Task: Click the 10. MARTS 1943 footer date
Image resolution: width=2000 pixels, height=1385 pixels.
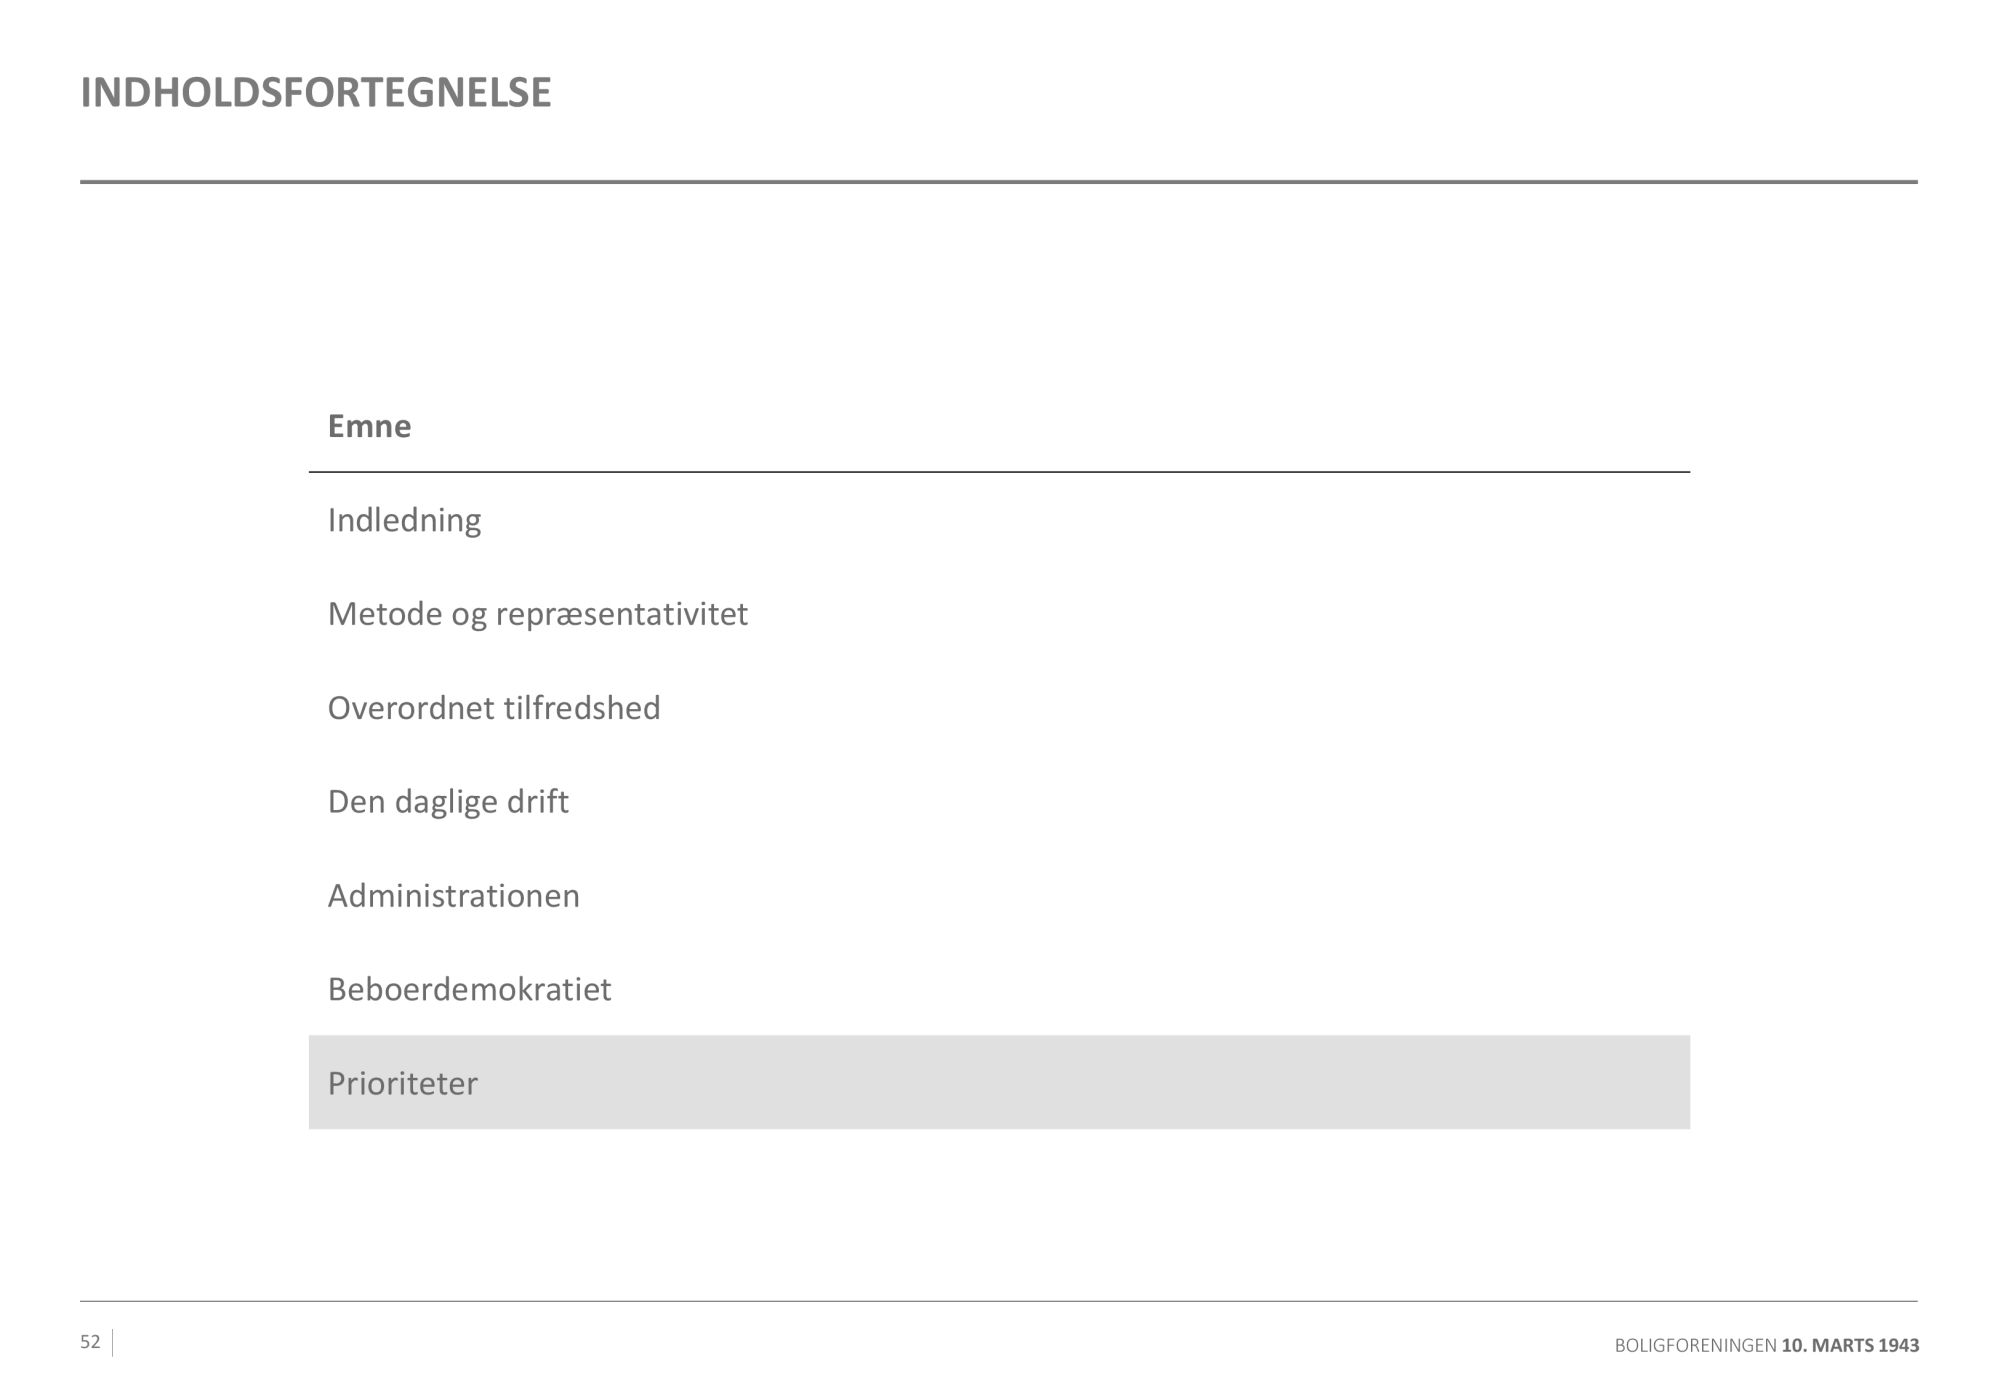Action: [x=1850, y=1346]
